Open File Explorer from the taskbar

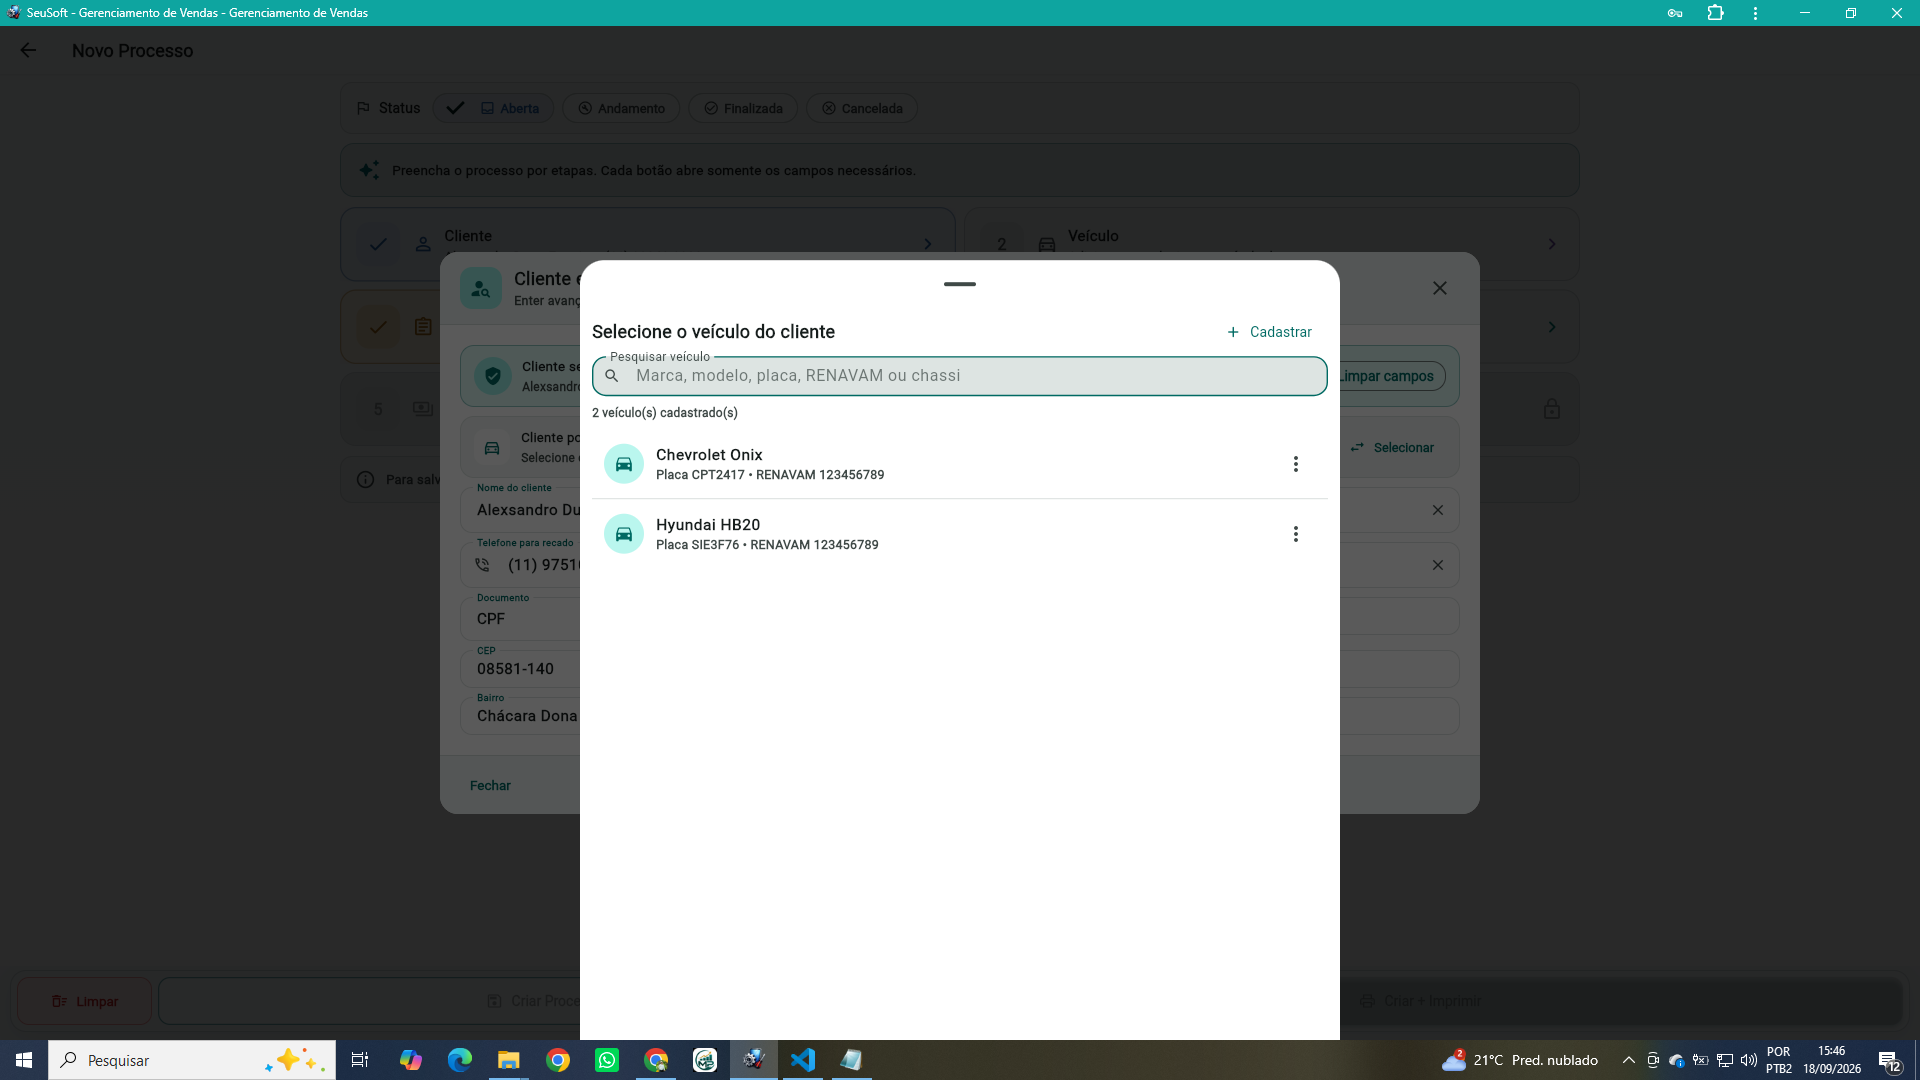[509, 1060]
